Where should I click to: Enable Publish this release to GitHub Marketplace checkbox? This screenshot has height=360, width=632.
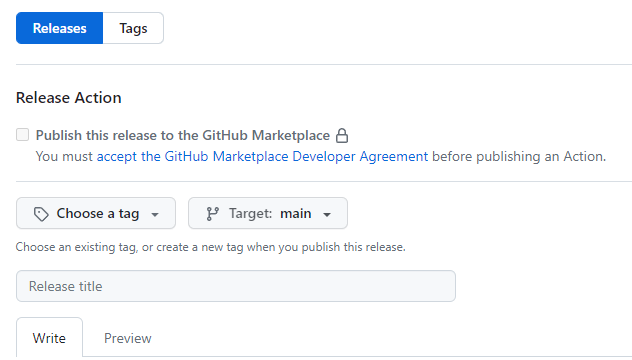23,135
